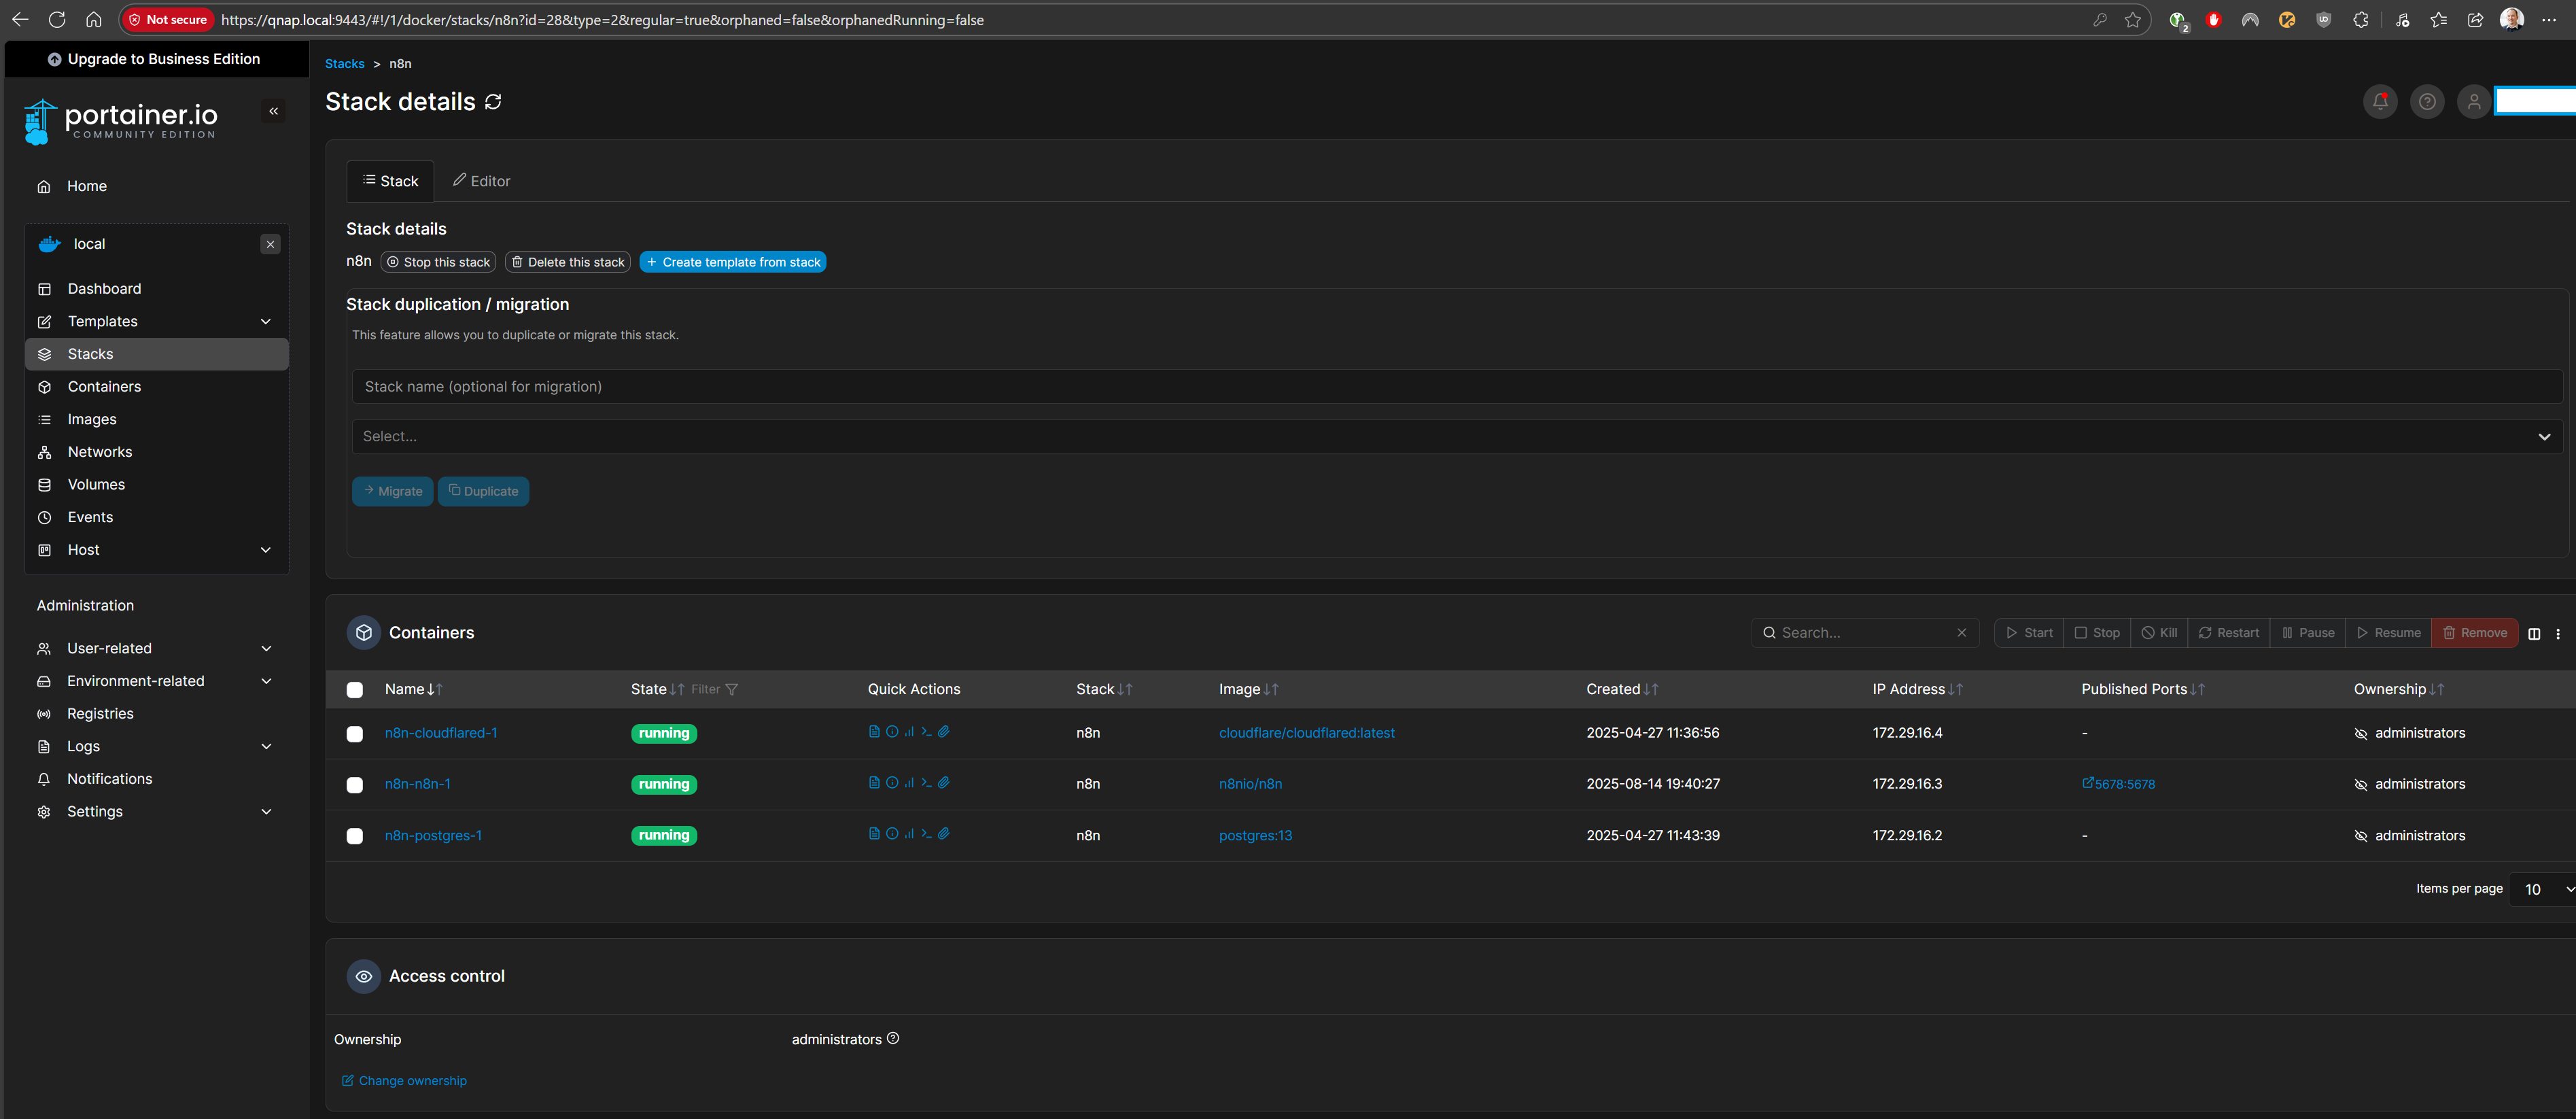Refresh stack details with reload icon

pos(493,102)
